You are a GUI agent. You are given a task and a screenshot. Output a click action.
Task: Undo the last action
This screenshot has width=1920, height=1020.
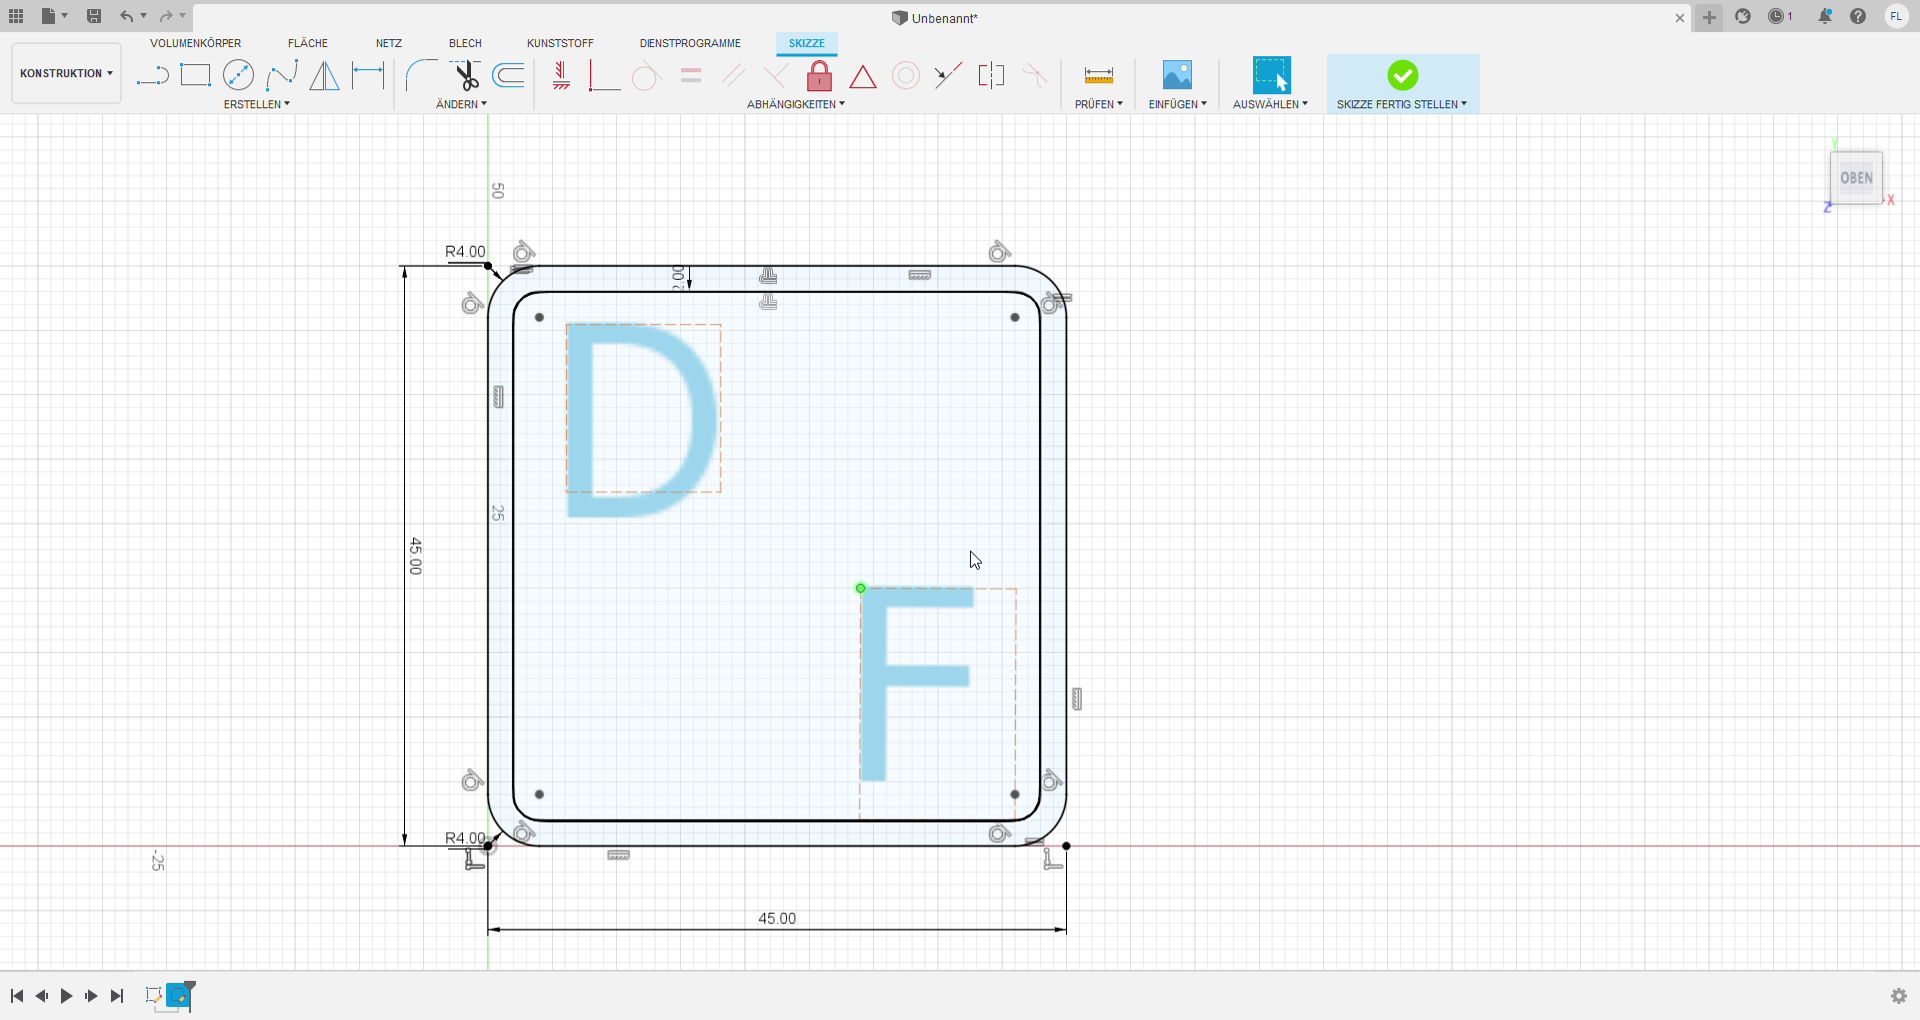coord(126,16)
